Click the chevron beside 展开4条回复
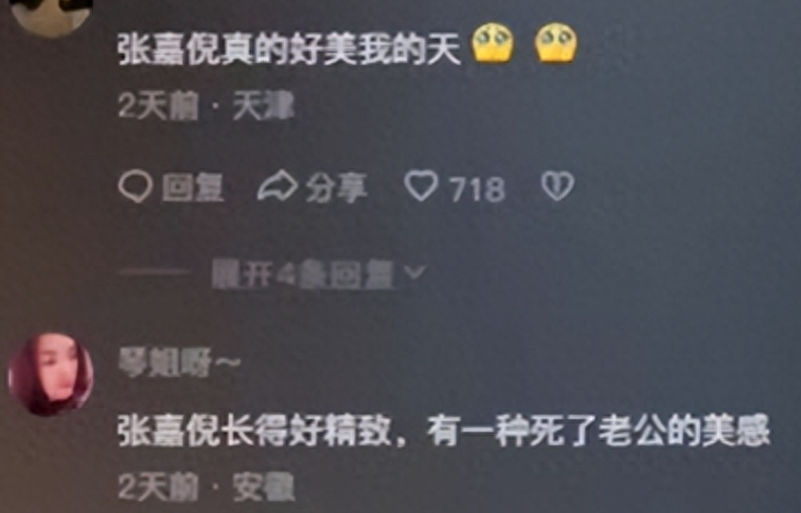The height and width of the screenshot is (513, 801). point(415,272)
